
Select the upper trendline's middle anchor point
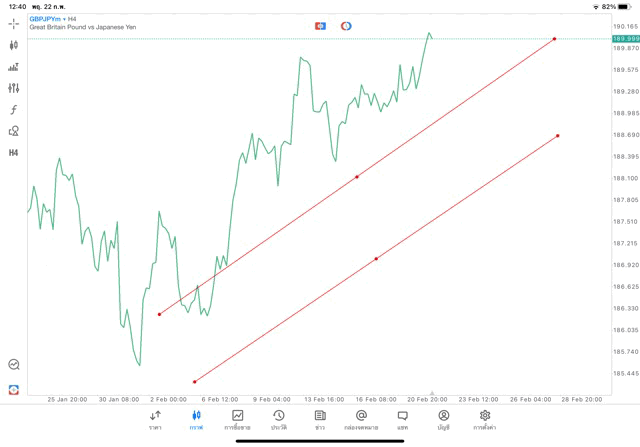pyautogui.click(x=357, y=177)
